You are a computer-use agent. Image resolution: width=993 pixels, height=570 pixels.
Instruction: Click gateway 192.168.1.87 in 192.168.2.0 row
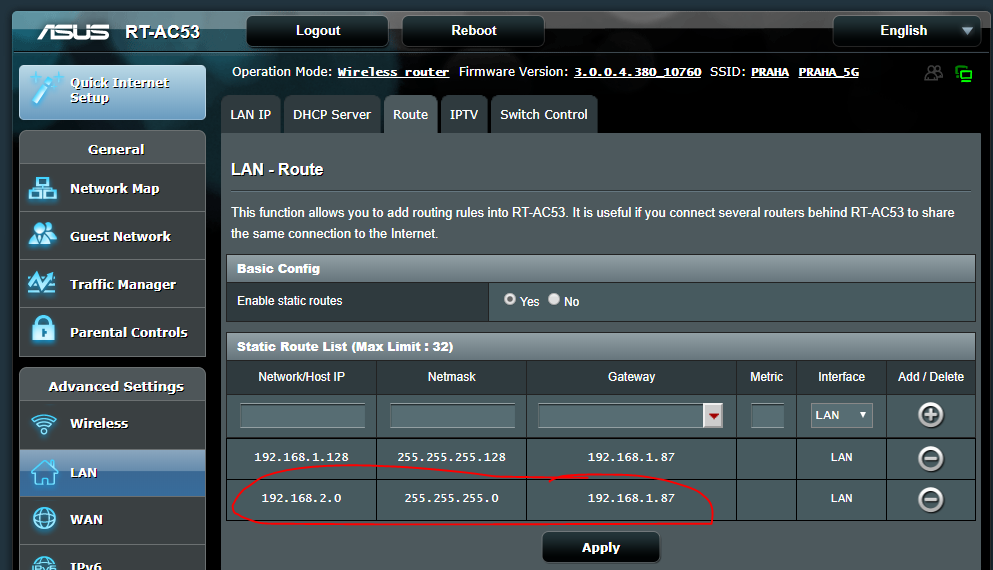631,498
